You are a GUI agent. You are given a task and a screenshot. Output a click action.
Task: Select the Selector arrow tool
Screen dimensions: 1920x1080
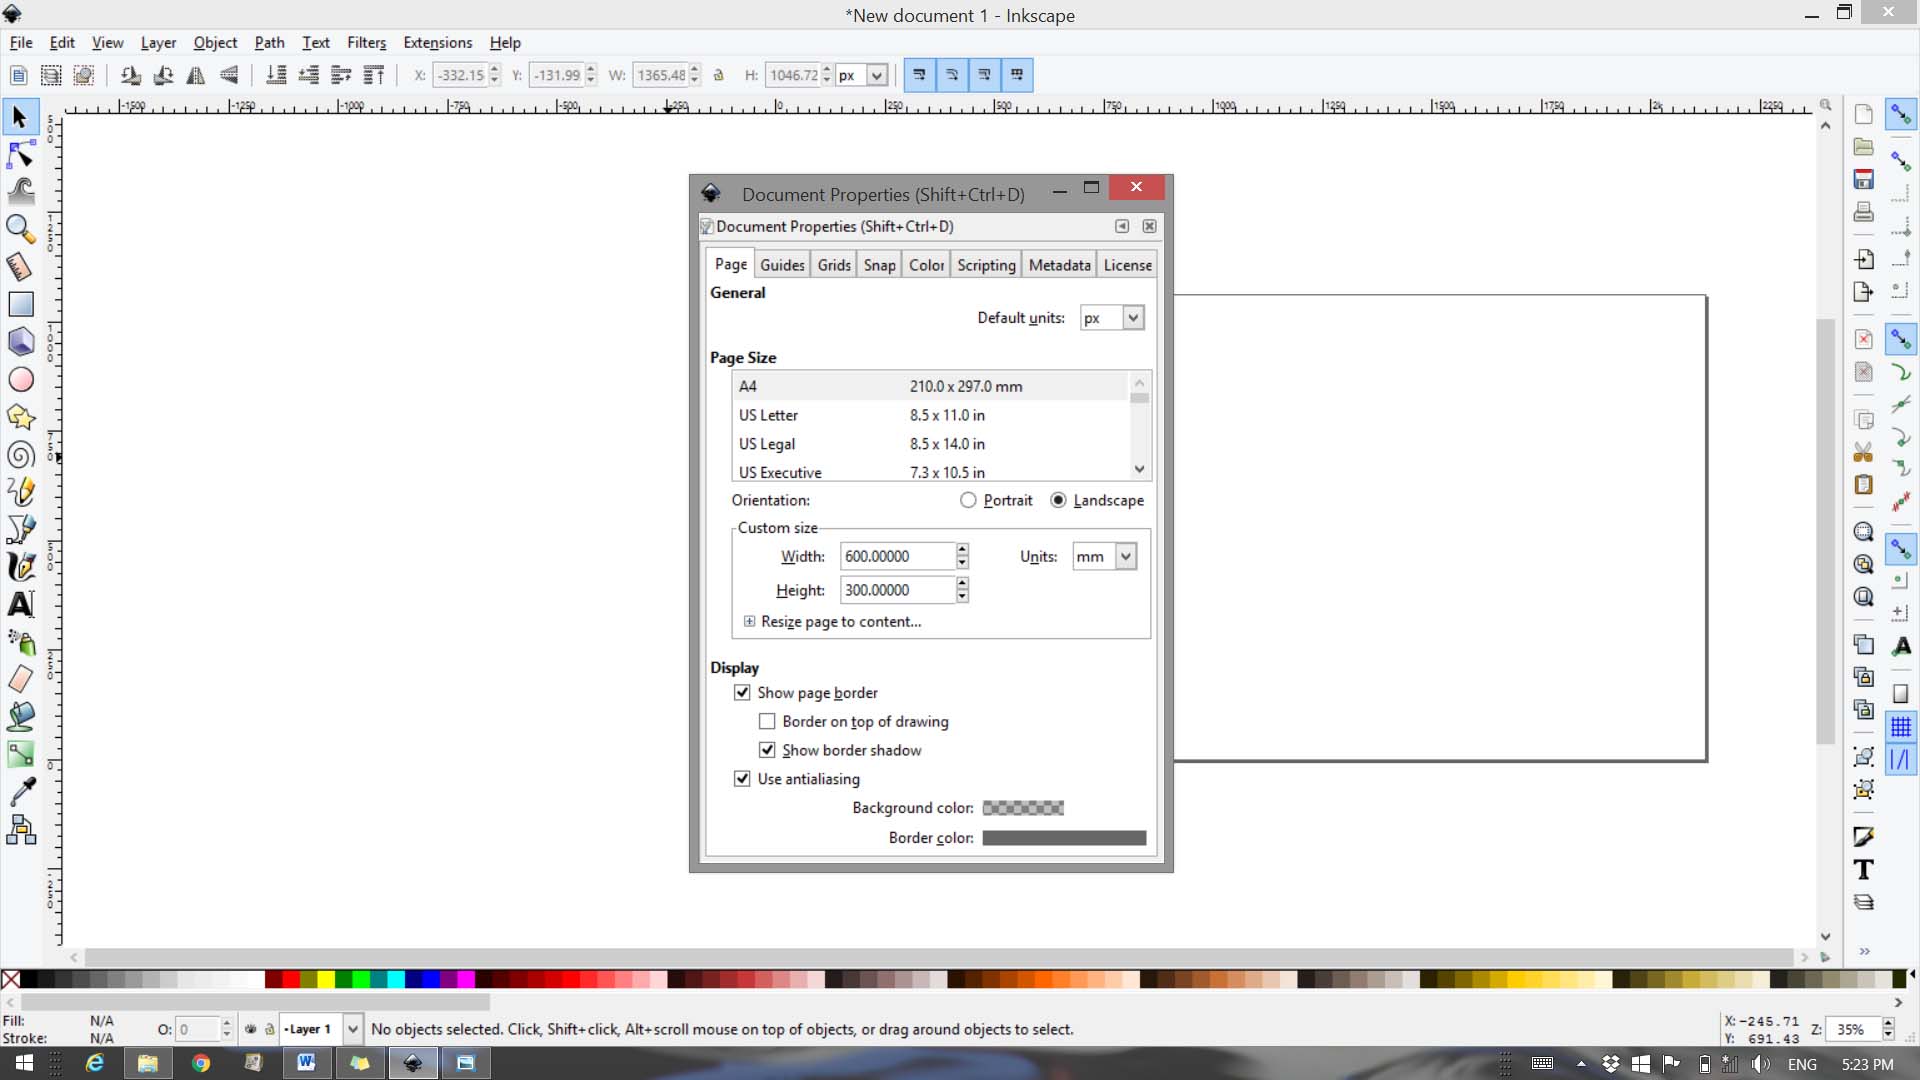click(20, 117)
